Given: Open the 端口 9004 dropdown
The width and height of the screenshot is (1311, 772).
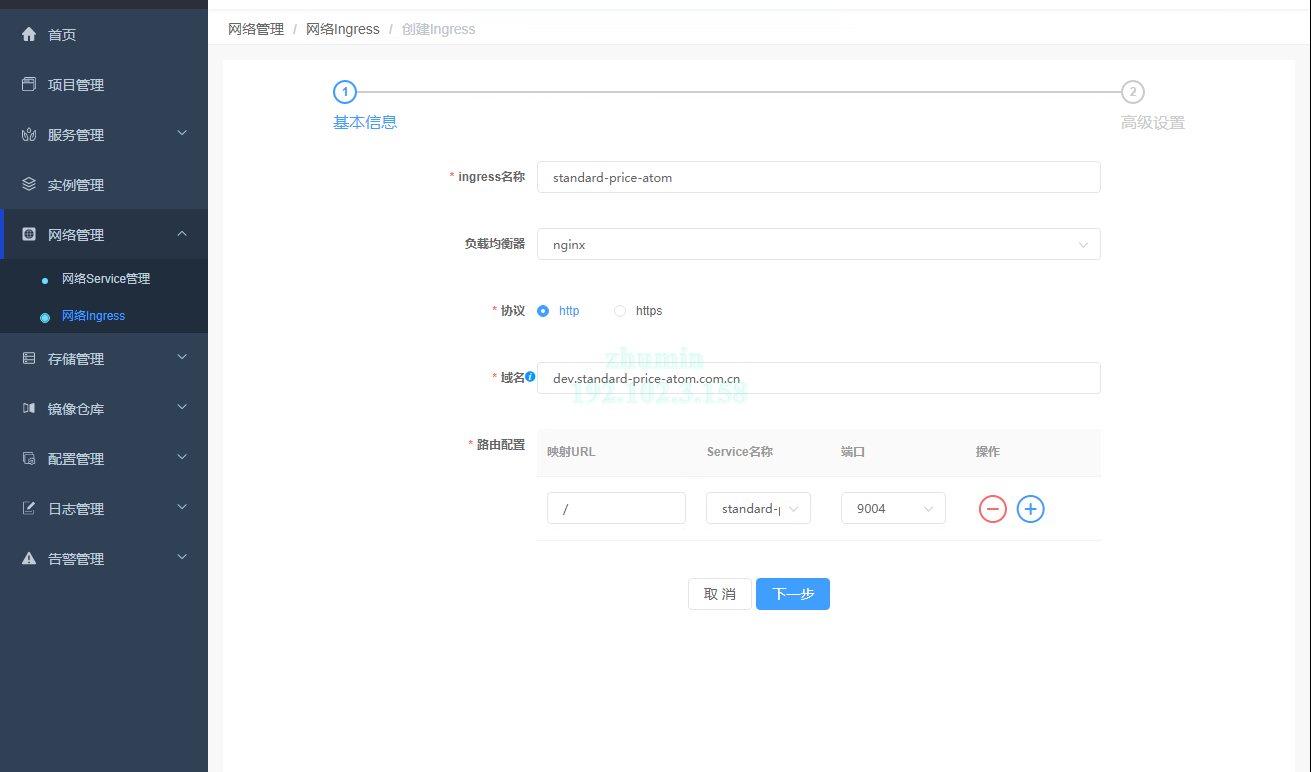Looking at the screenshot, I should pyautogui.click(x=894, y=508).
